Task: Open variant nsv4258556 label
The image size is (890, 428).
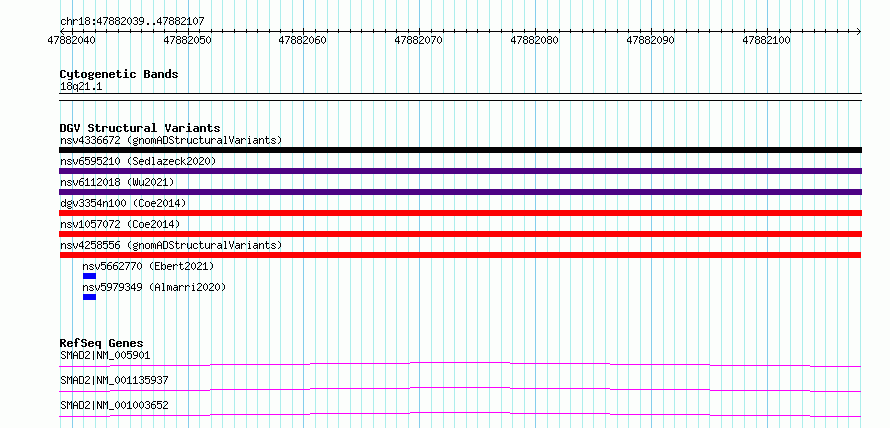Action: point(171,245)
